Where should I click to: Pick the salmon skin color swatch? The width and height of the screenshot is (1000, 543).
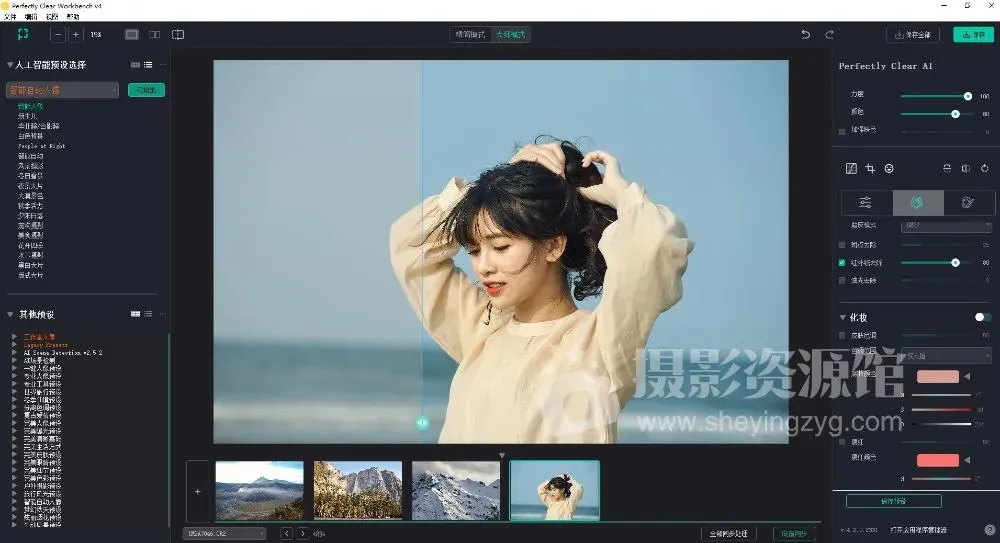coord(938,376)
